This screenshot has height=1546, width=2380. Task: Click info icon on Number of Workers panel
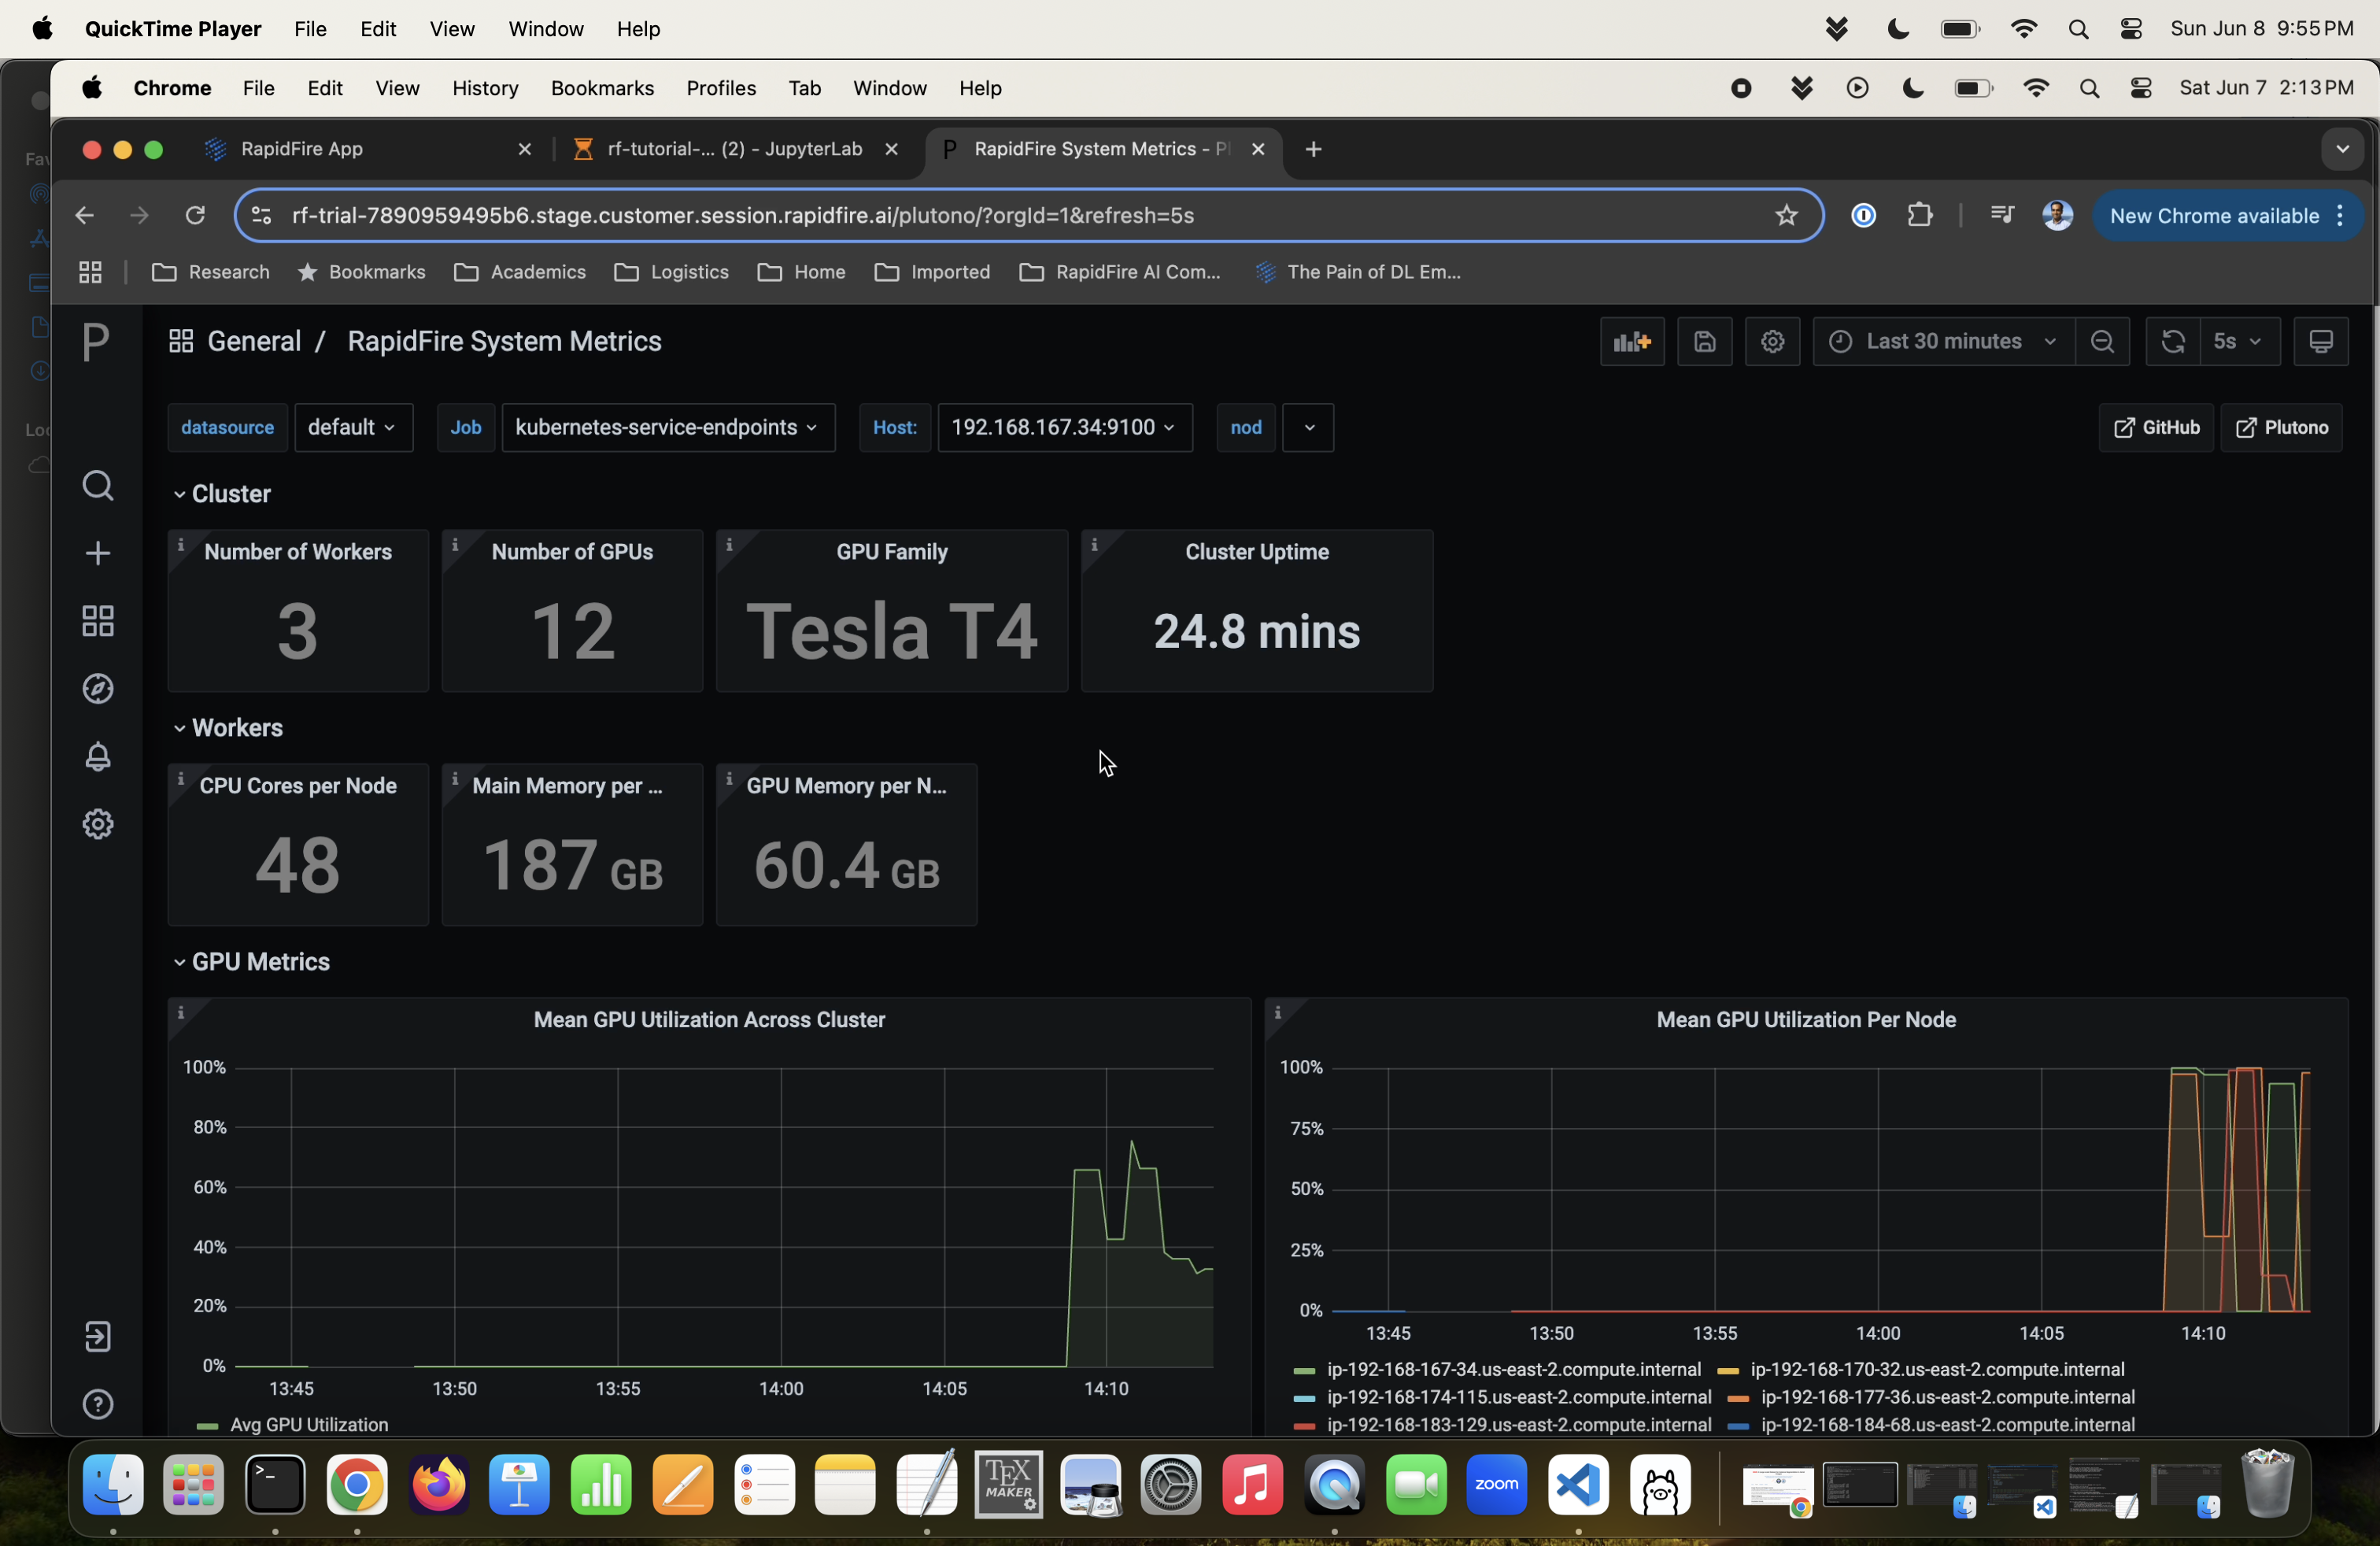pos(181,545)
